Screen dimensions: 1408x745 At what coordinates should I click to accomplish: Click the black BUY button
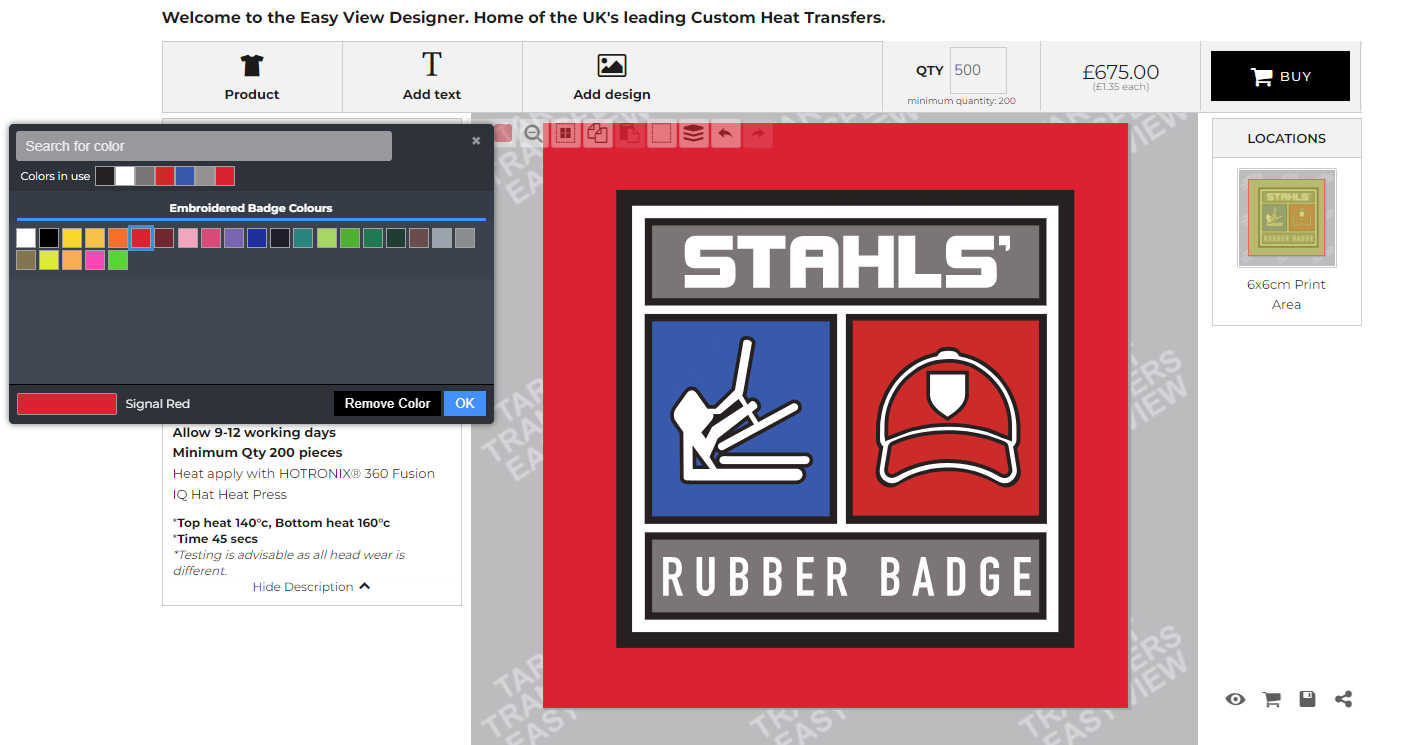tap(1280, 76)
